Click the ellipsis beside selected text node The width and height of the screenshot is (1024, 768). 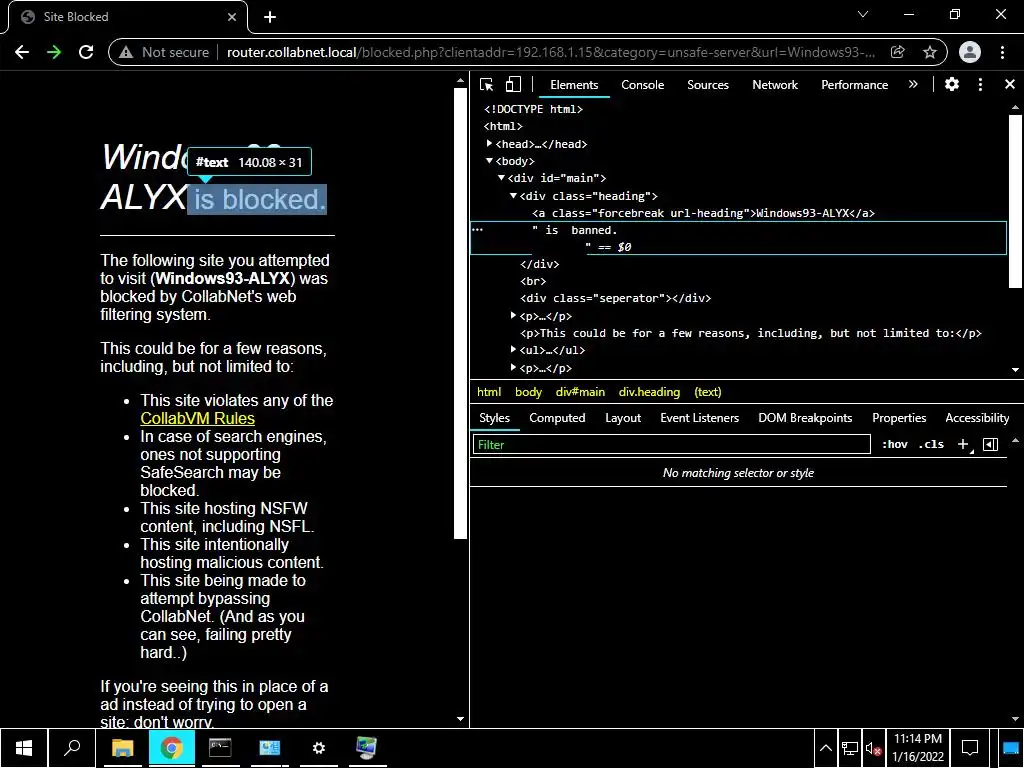[477, 230]
